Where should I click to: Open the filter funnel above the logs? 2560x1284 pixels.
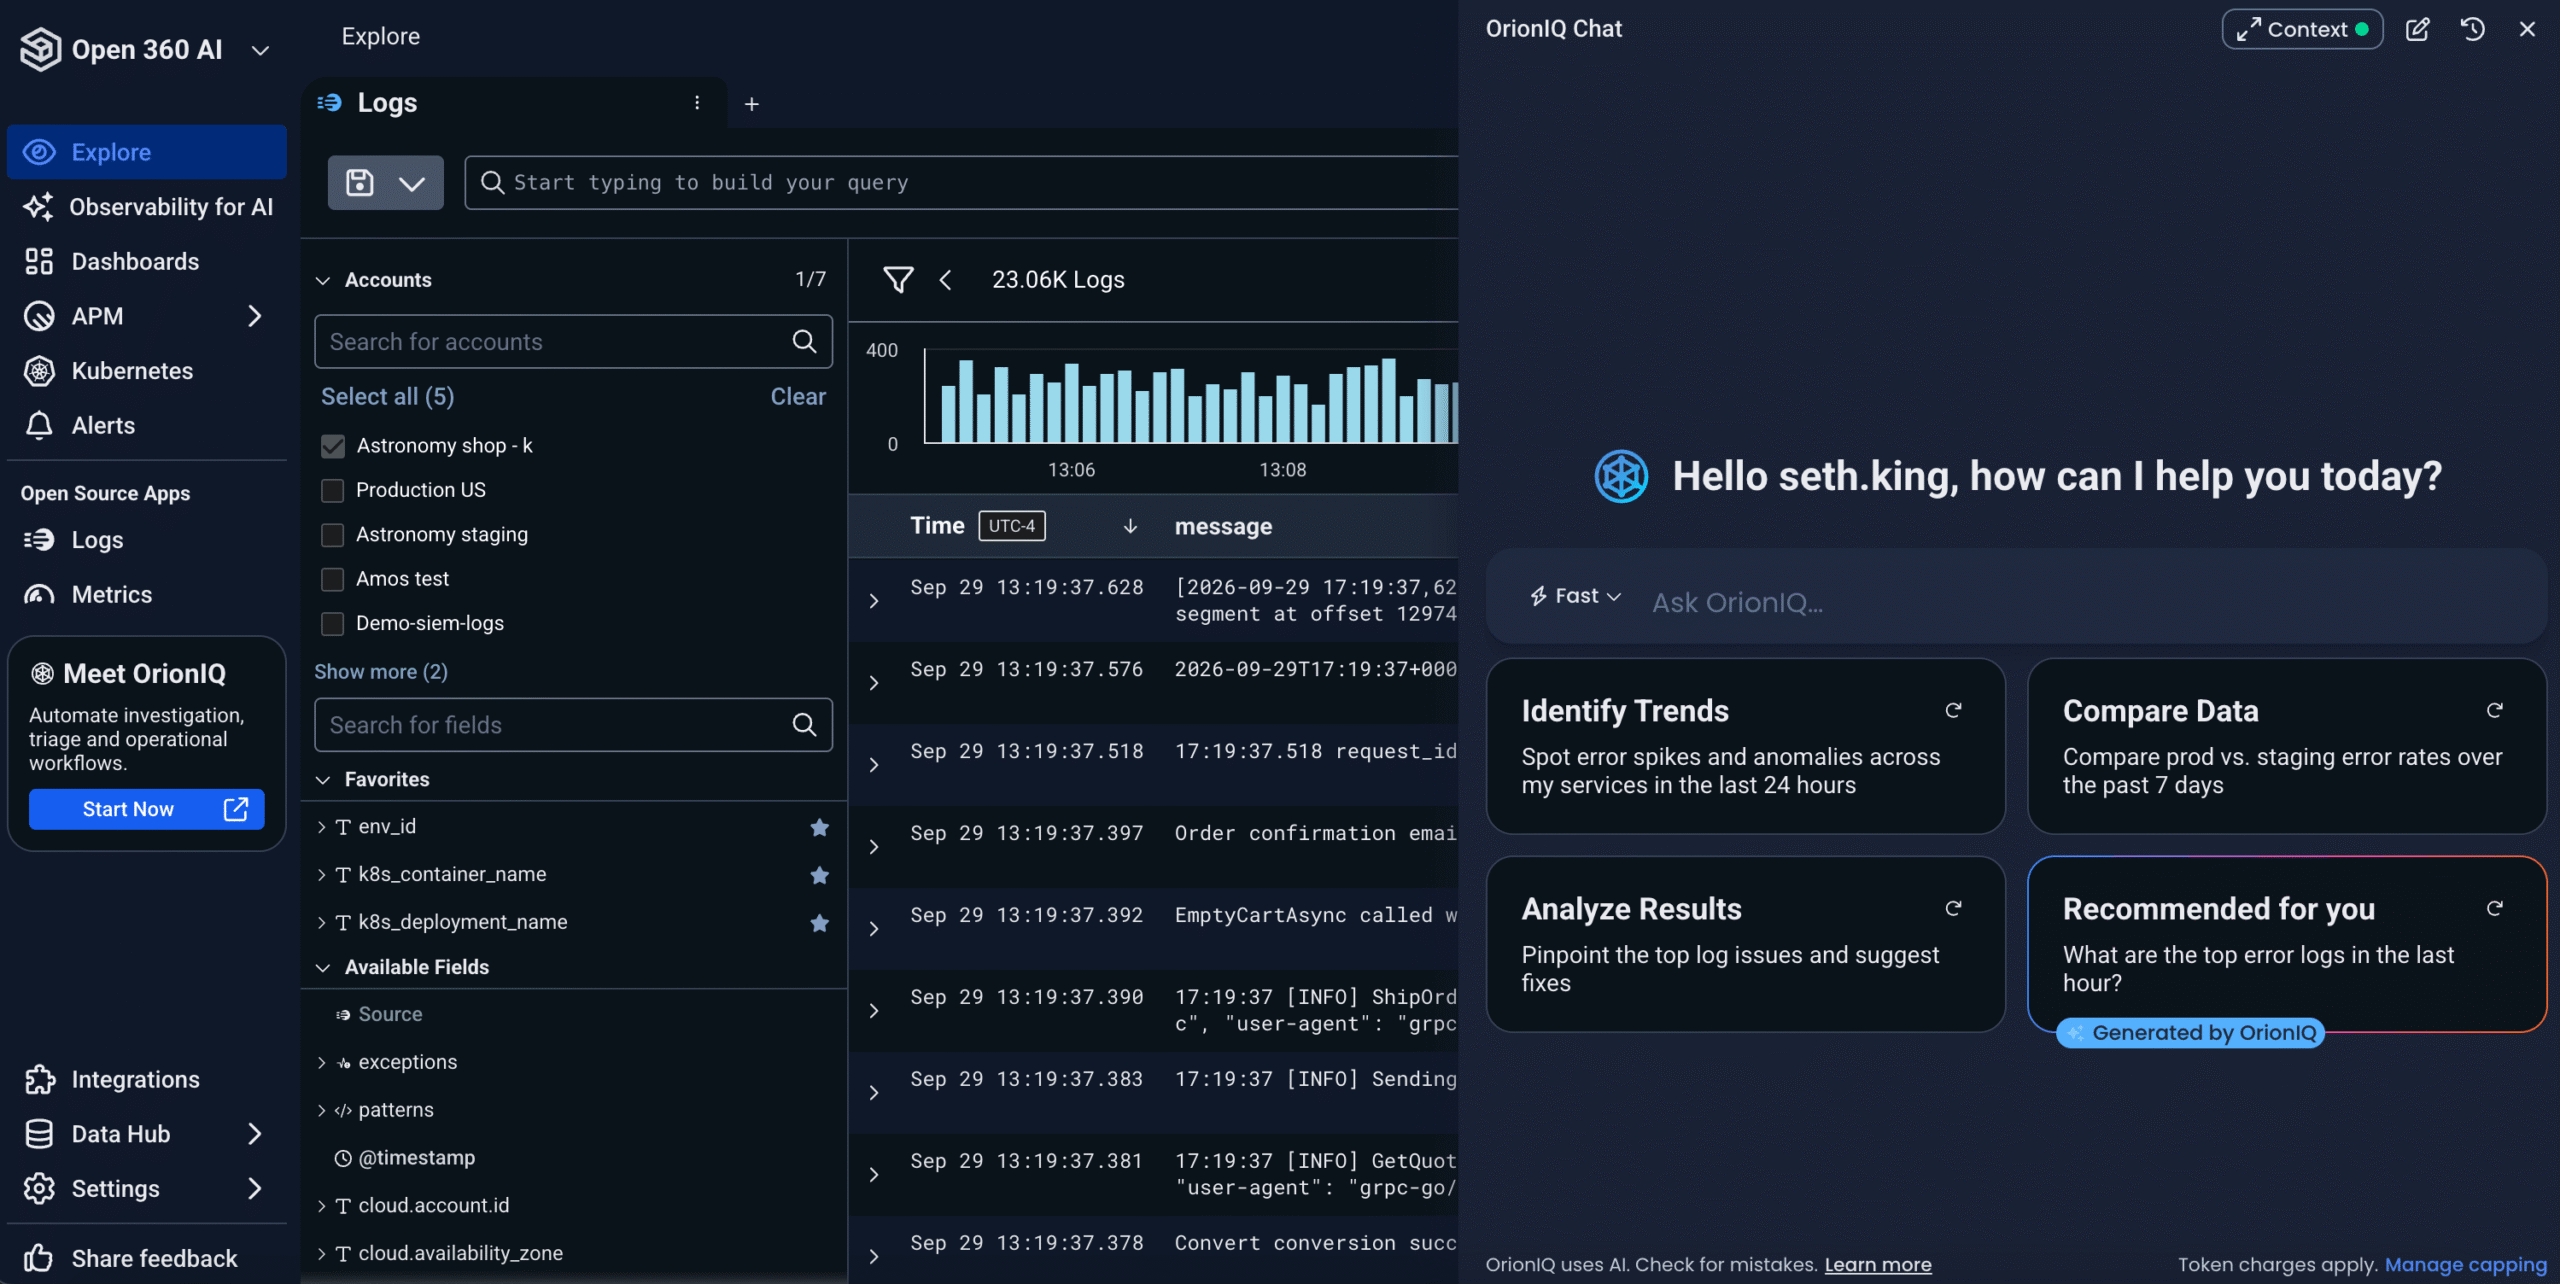click(x=898, y=280)
